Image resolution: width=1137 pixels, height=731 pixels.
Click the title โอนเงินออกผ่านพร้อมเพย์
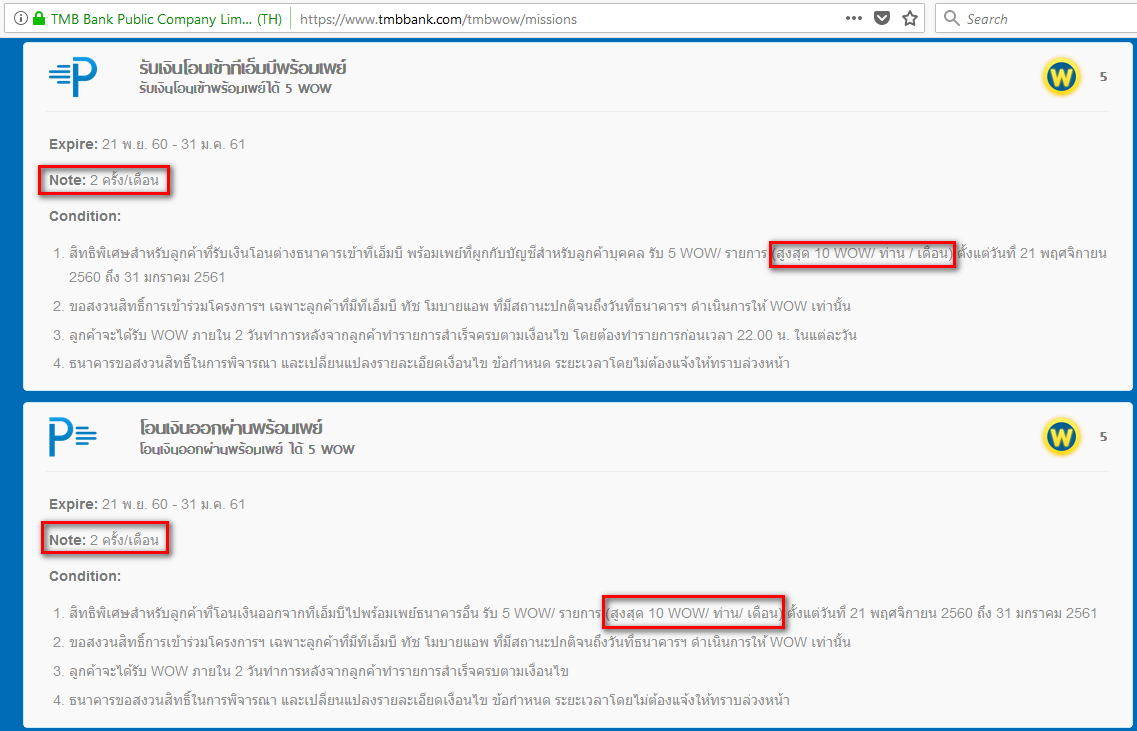231,428
